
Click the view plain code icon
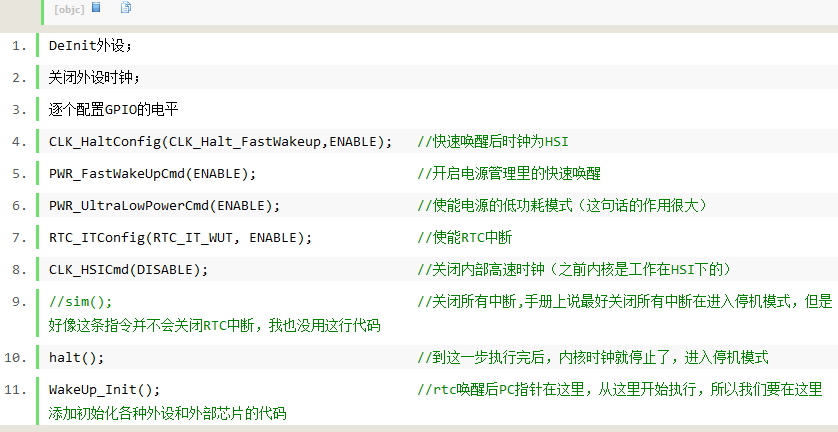point(96,7)
